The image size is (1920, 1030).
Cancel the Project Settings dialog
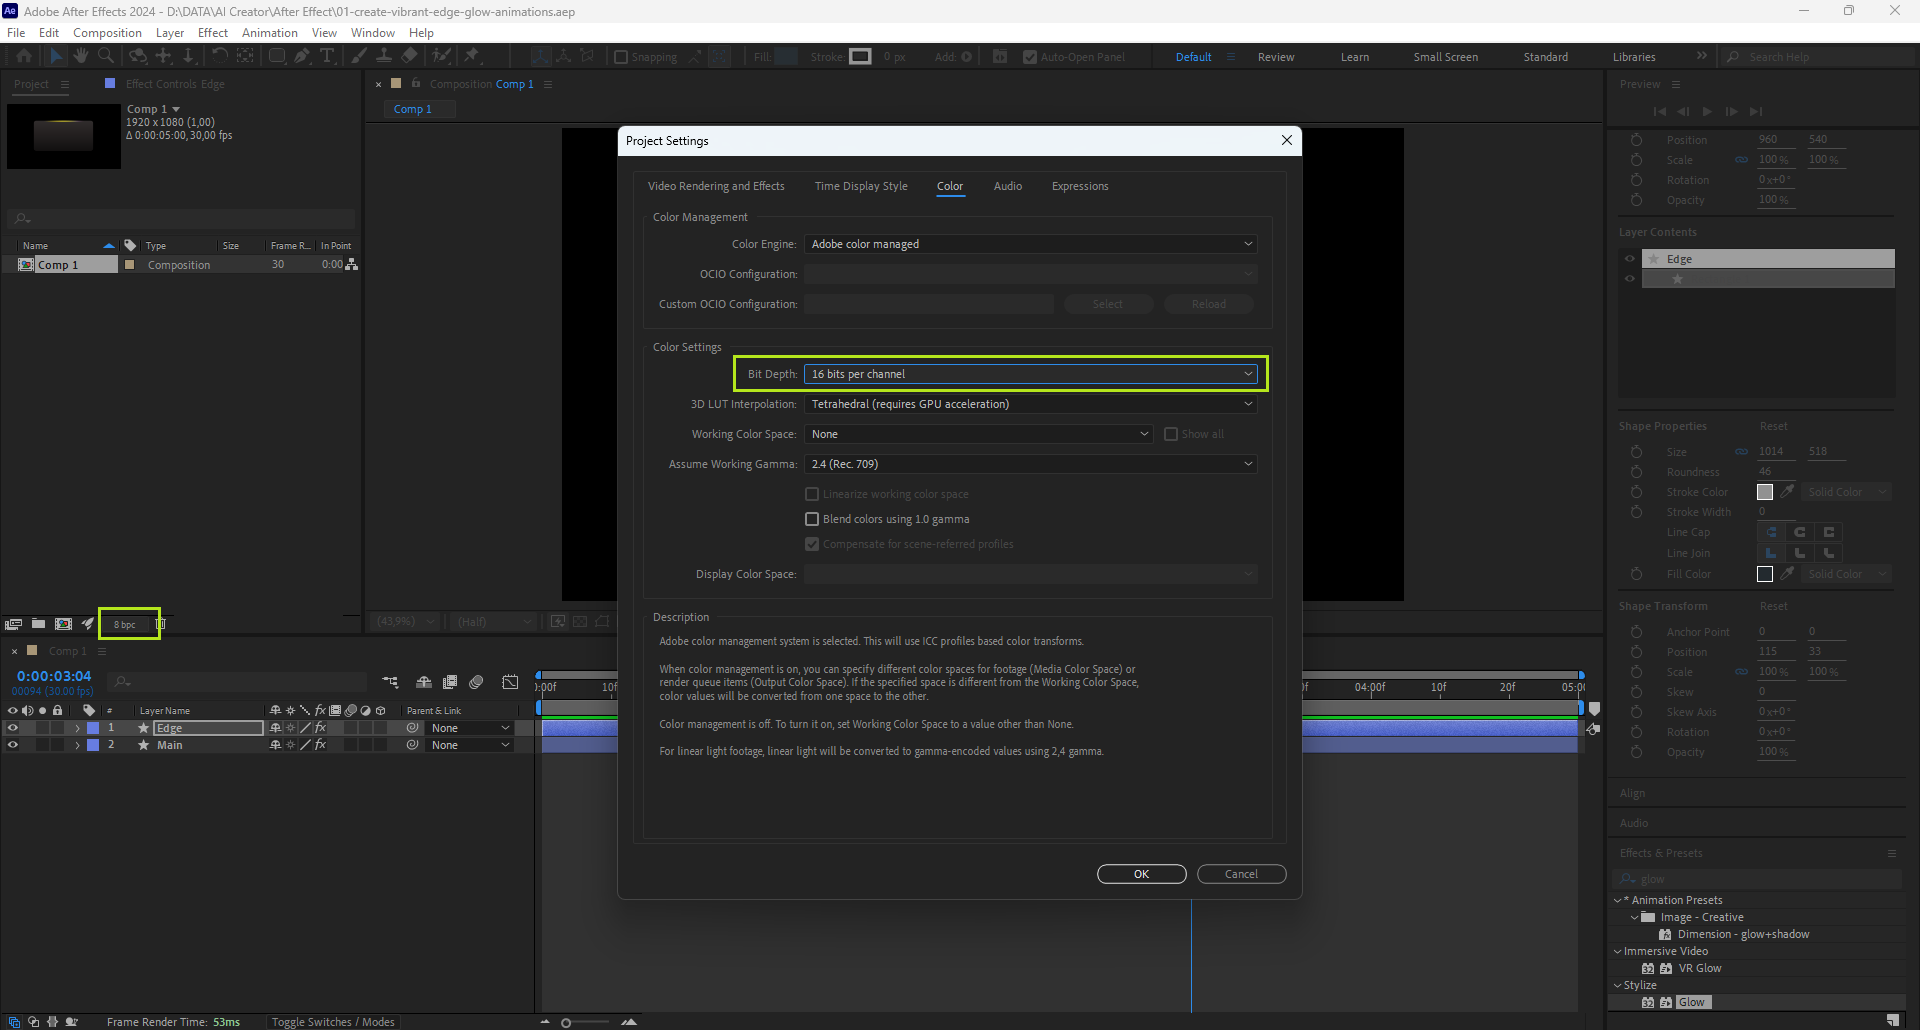click(x=1241, y=874)
